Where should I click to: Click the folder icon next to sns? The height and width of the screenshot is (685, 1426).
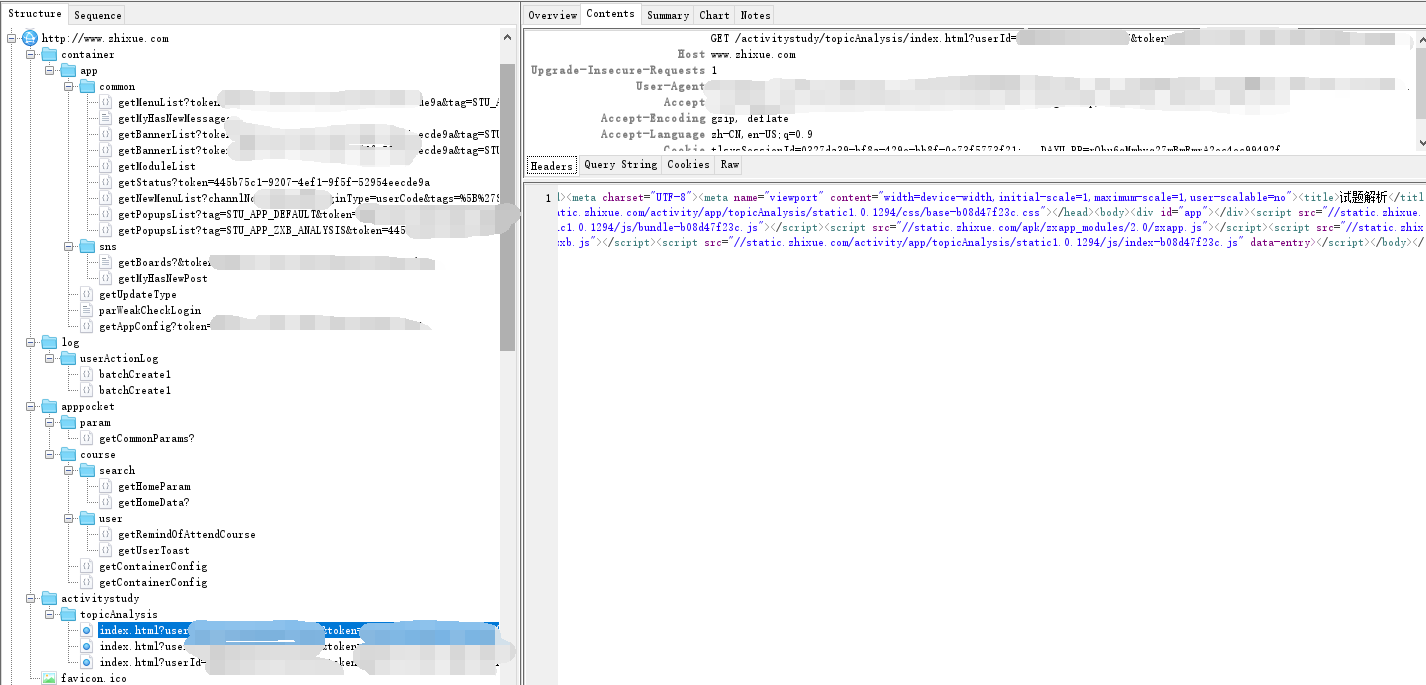pyautogui.click(x=87, y=246)
